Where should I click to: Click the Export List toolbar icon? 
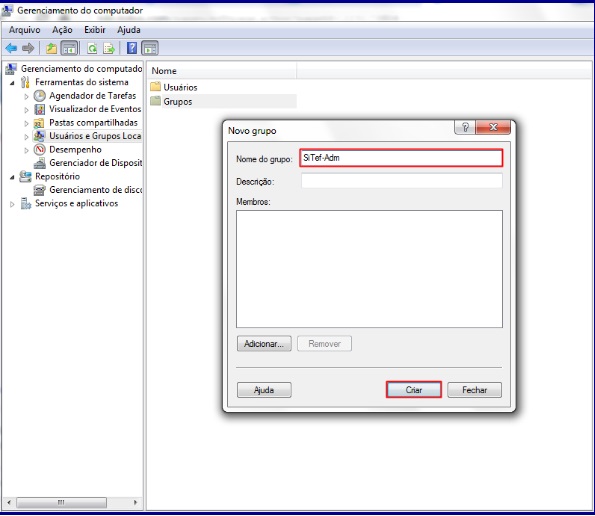coord(109,48)
